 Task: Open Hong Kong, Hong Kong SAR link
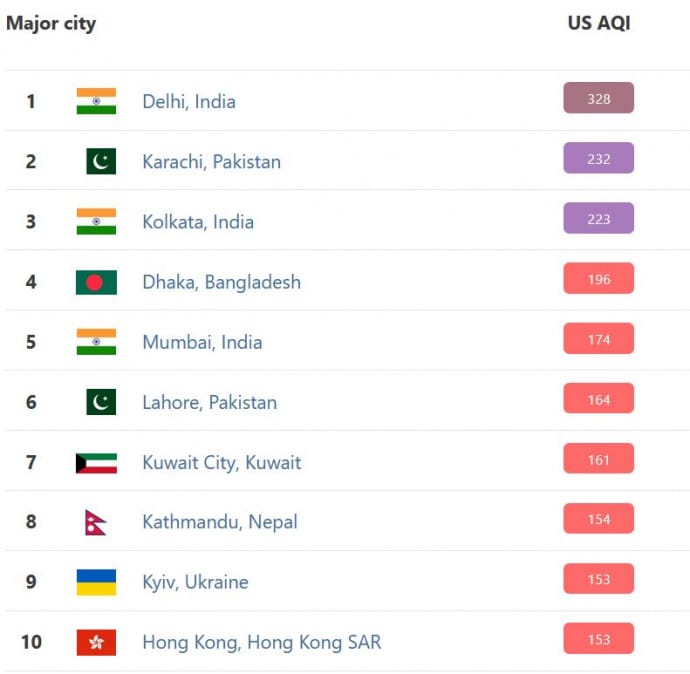[x=261, y=642]
